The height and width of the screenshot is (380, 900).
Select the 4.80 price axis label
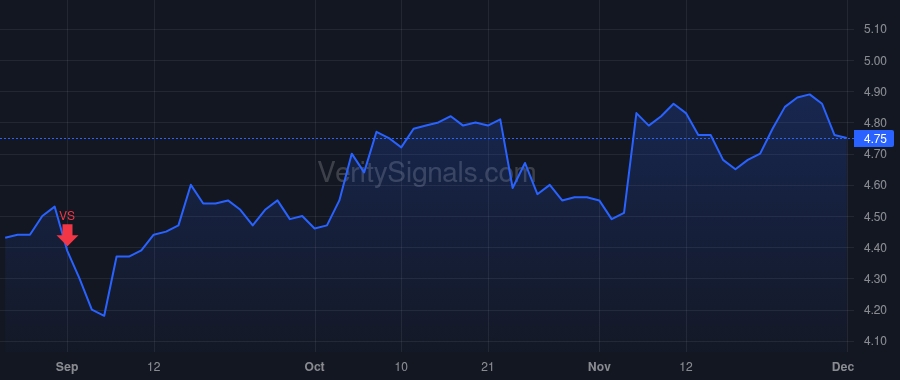(x=875, y=123)
